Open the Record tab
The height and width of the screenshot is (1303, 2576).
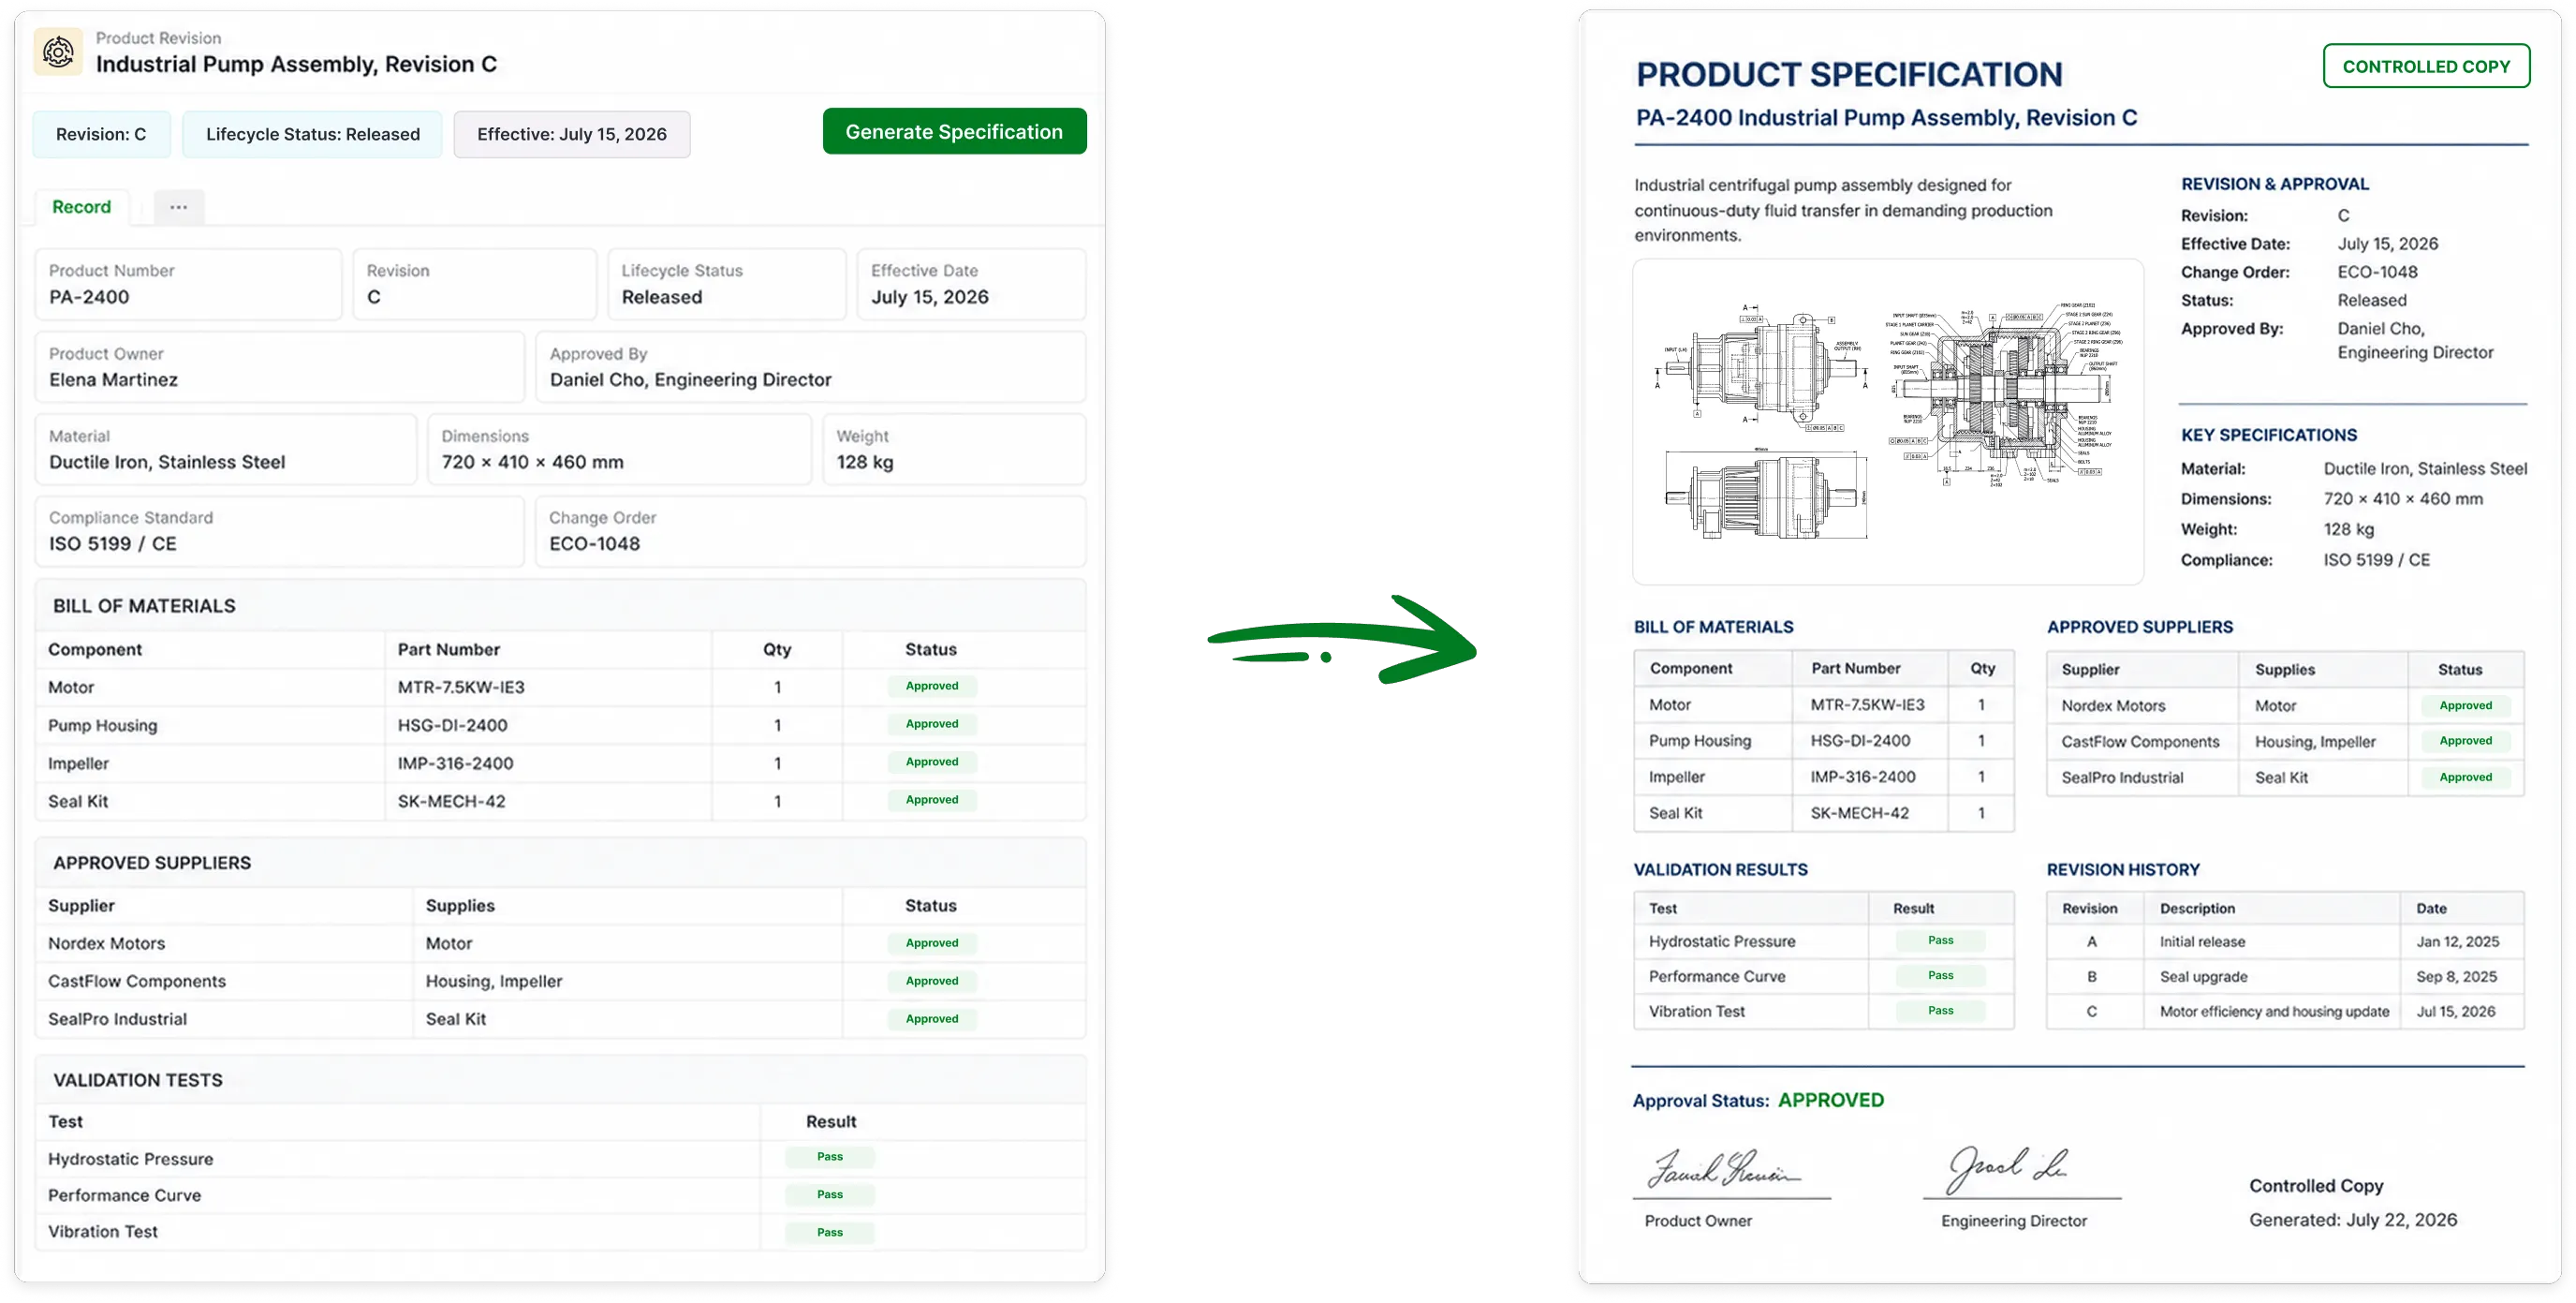coord(82,207)
